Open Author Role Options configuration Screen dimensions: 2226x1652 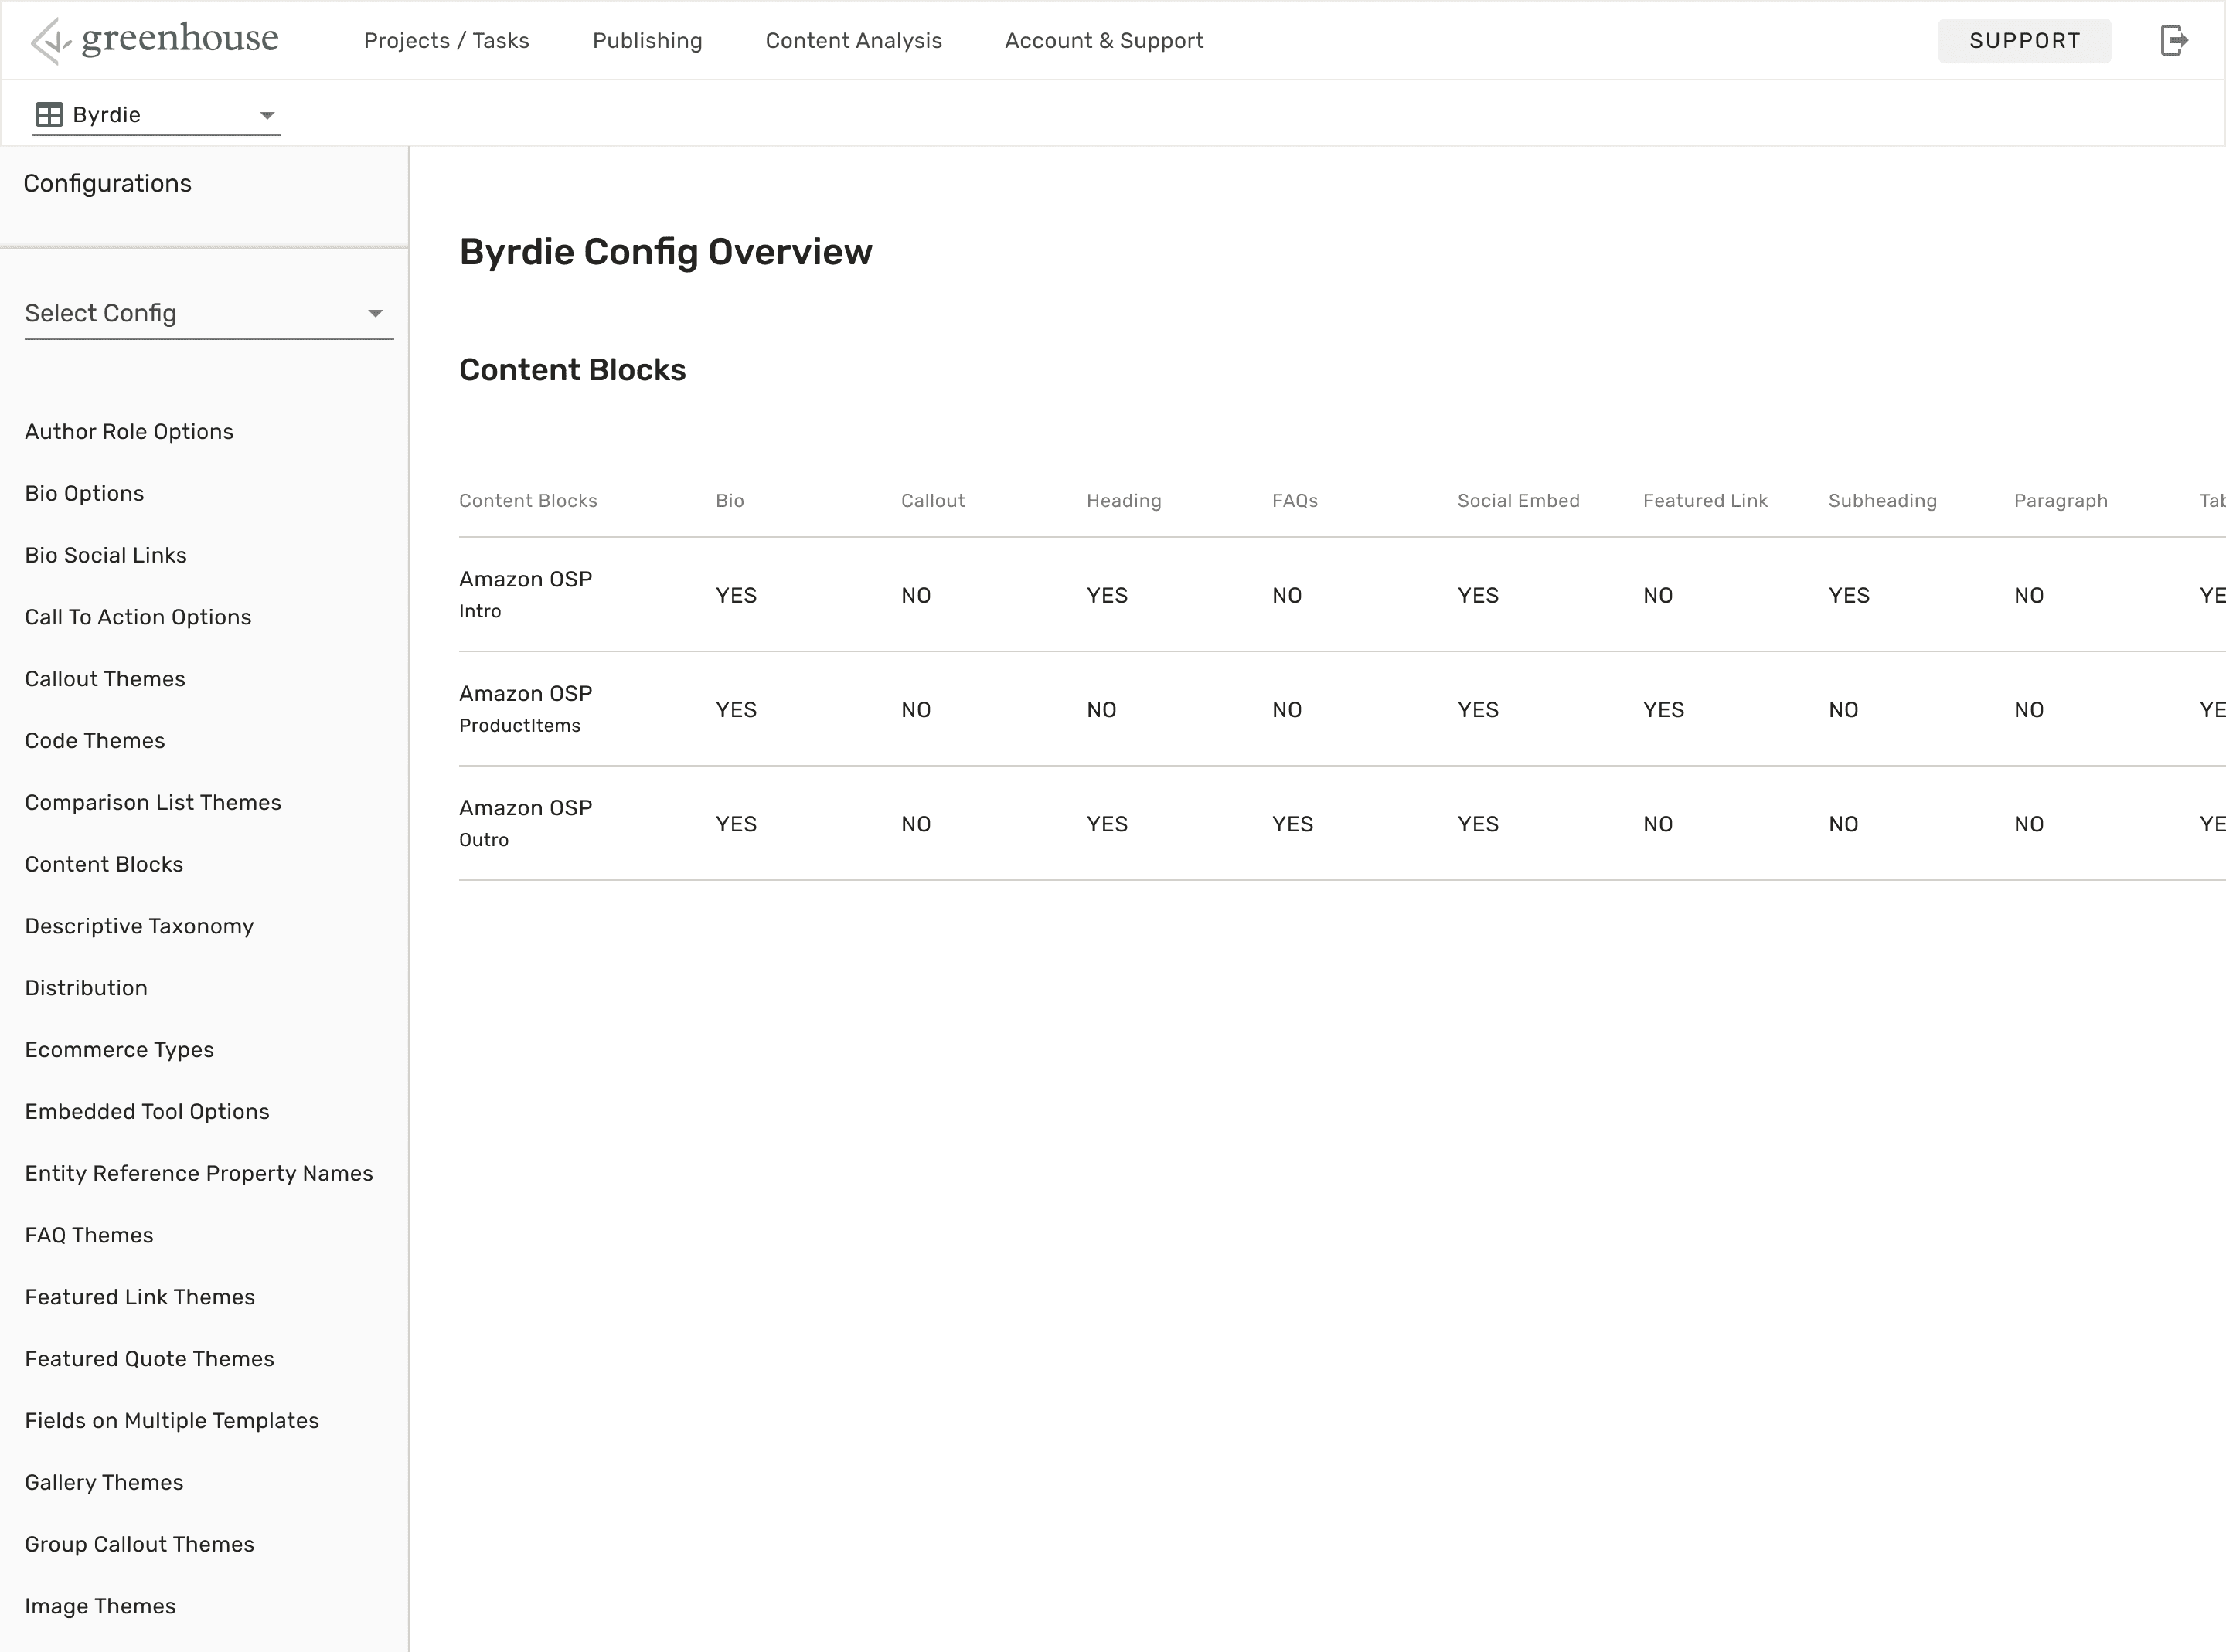coord(129,432)
